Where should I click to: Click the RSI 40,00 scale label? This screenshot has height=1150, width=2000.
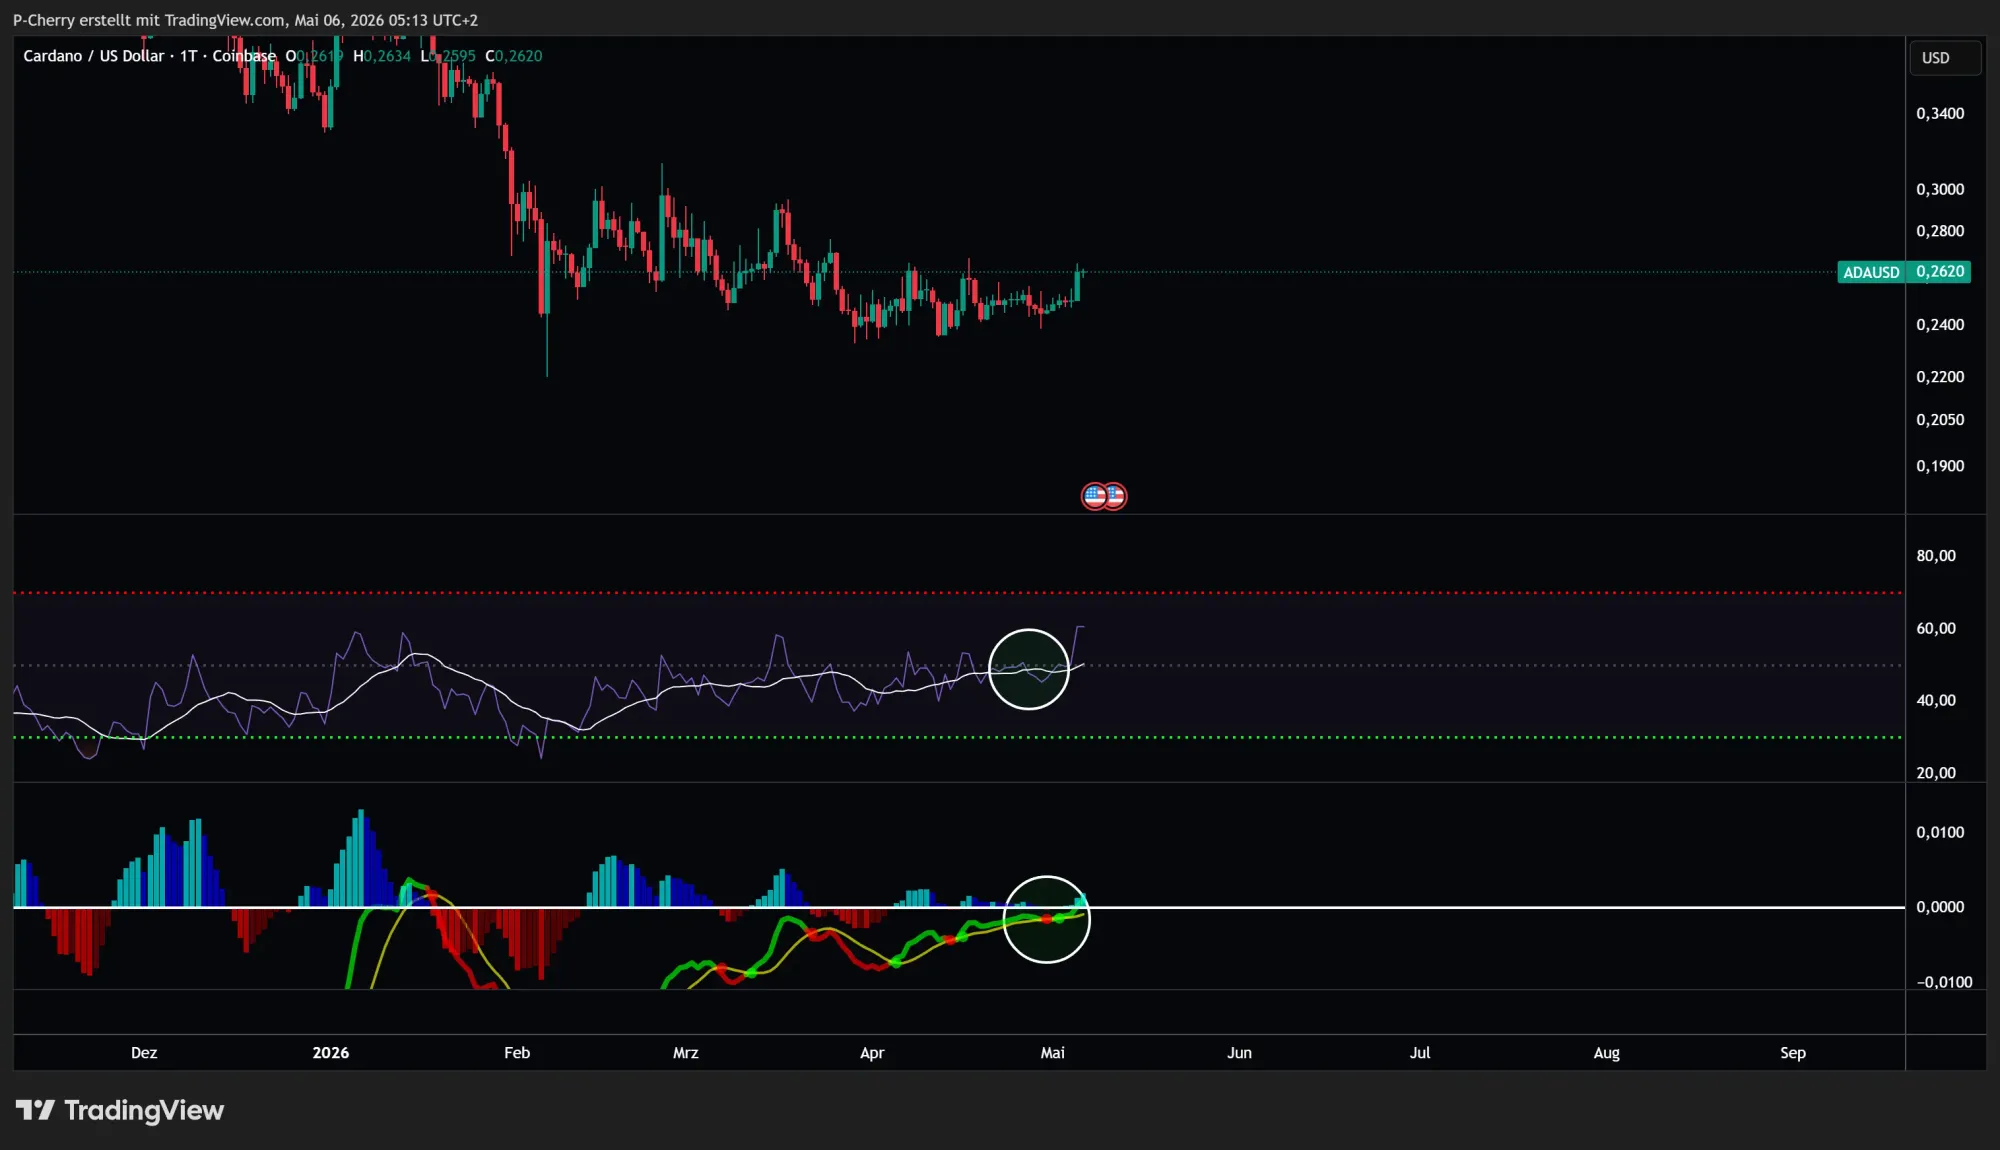coord(1936,701)
